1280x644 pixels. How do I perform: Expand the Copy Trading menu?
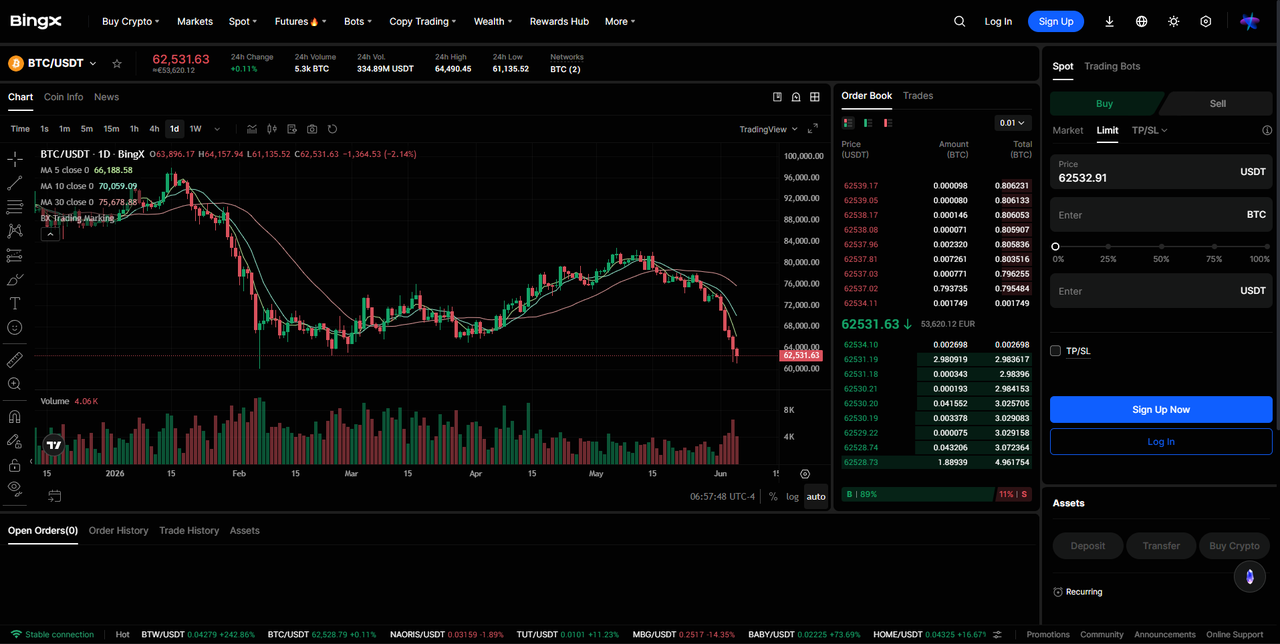tap(422, 21)
